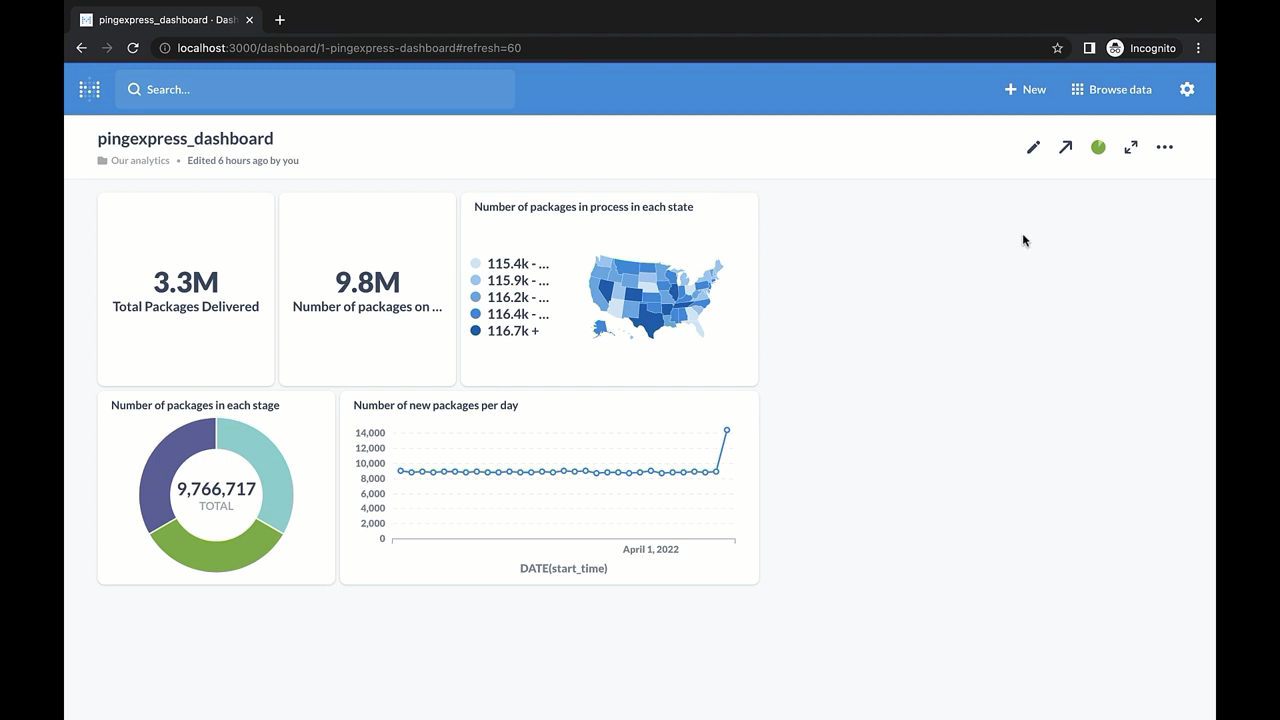Click the + New button
This screenshot has height=720, width=1280.
click(1024, 89)
